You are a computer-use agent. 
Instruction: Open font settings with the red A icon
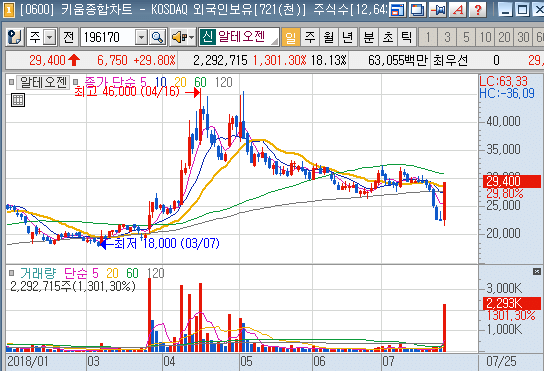tap(458, 10)
